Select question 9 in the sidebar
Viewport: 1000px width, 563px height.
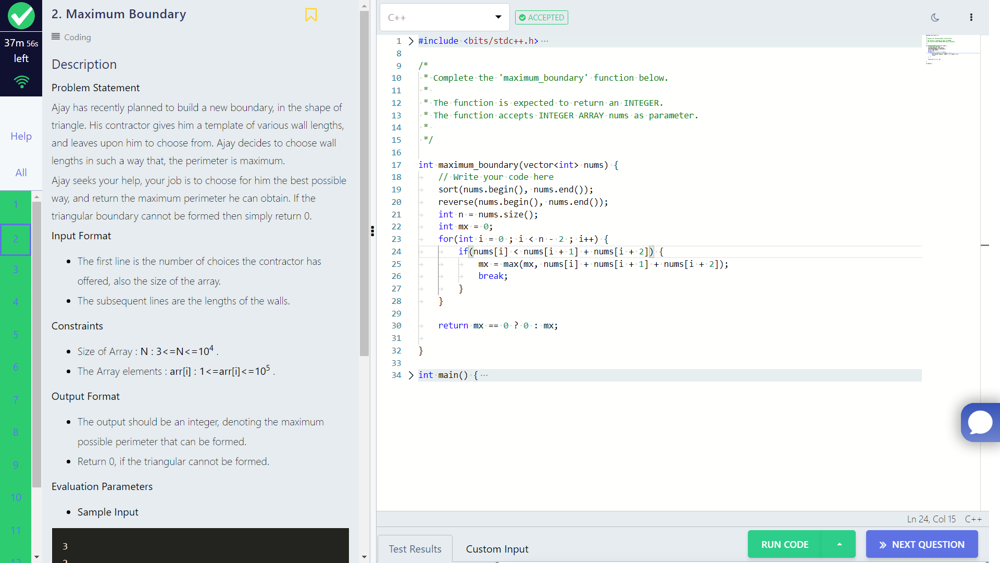(x=15, y=465)
